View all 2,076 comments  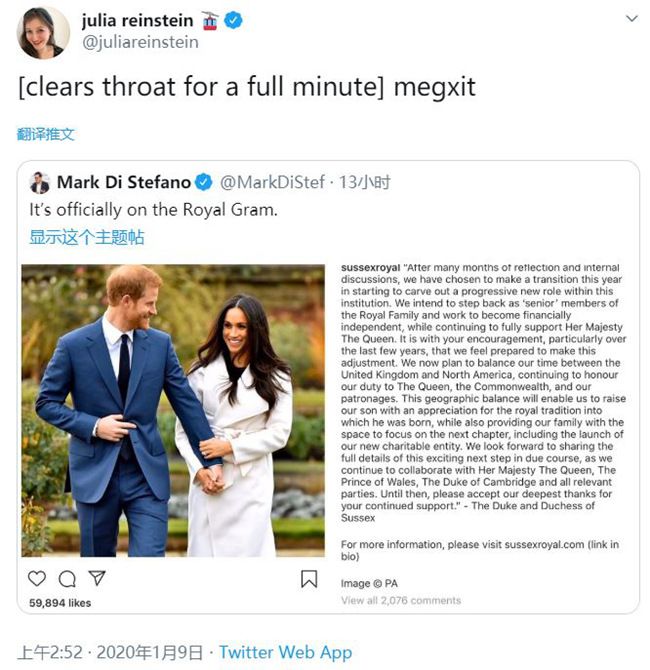pyautogui.click(x=401, y=600)
